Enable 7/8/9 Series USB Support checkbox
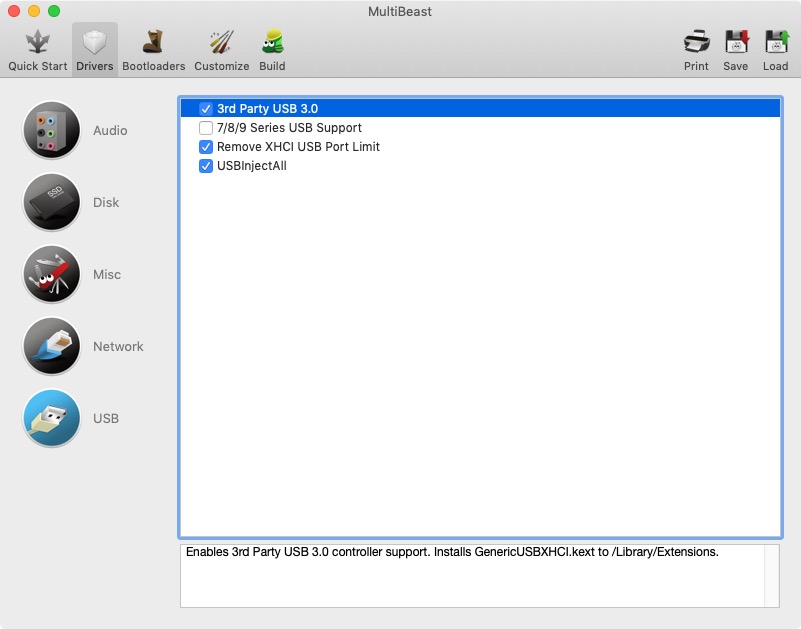The image size is (801, 629). [x=205, y=127]
